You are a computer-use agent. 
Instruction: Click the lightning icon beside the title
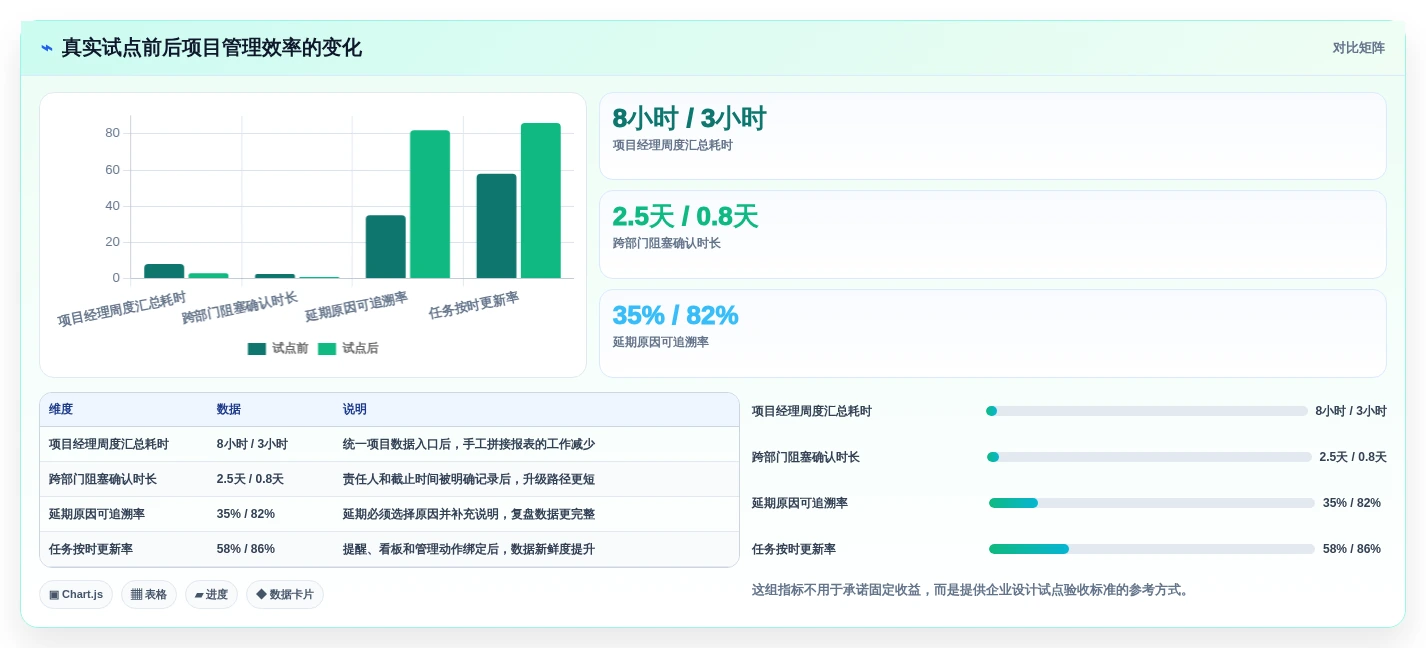point(47,48)
